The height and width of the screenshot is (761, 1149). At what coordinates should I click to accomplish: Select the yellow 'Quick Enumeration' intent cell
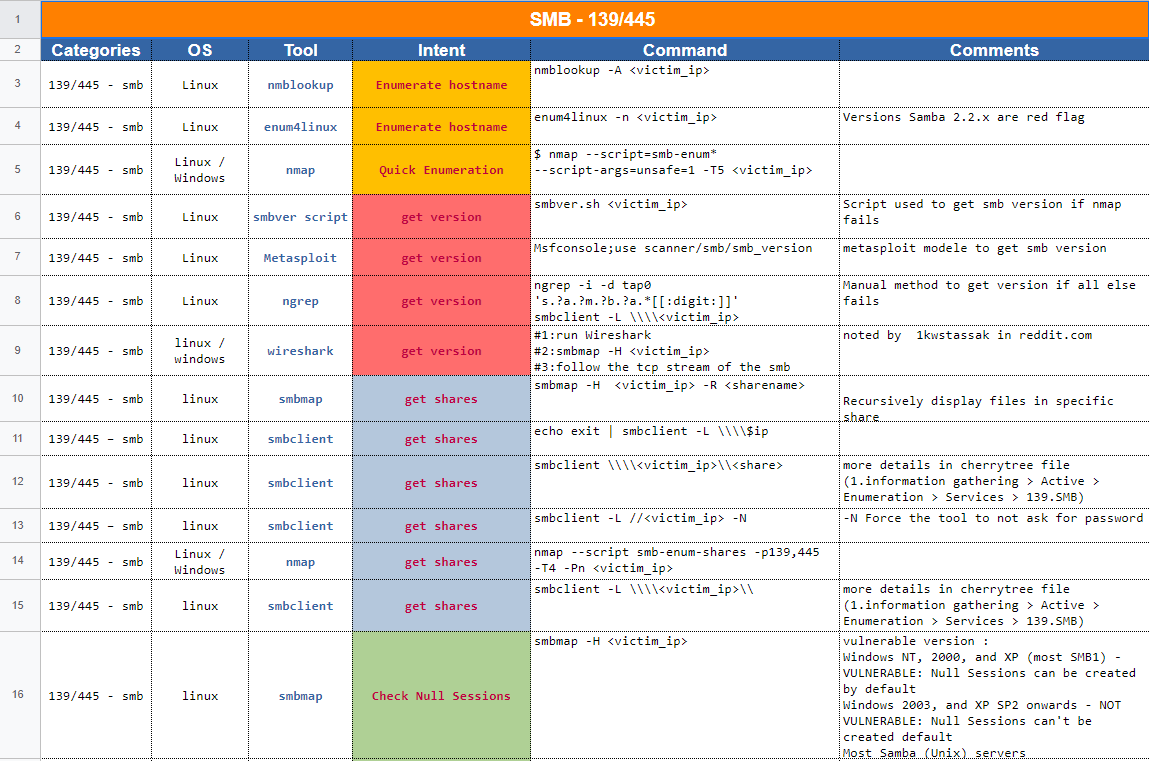click(441, 169)
